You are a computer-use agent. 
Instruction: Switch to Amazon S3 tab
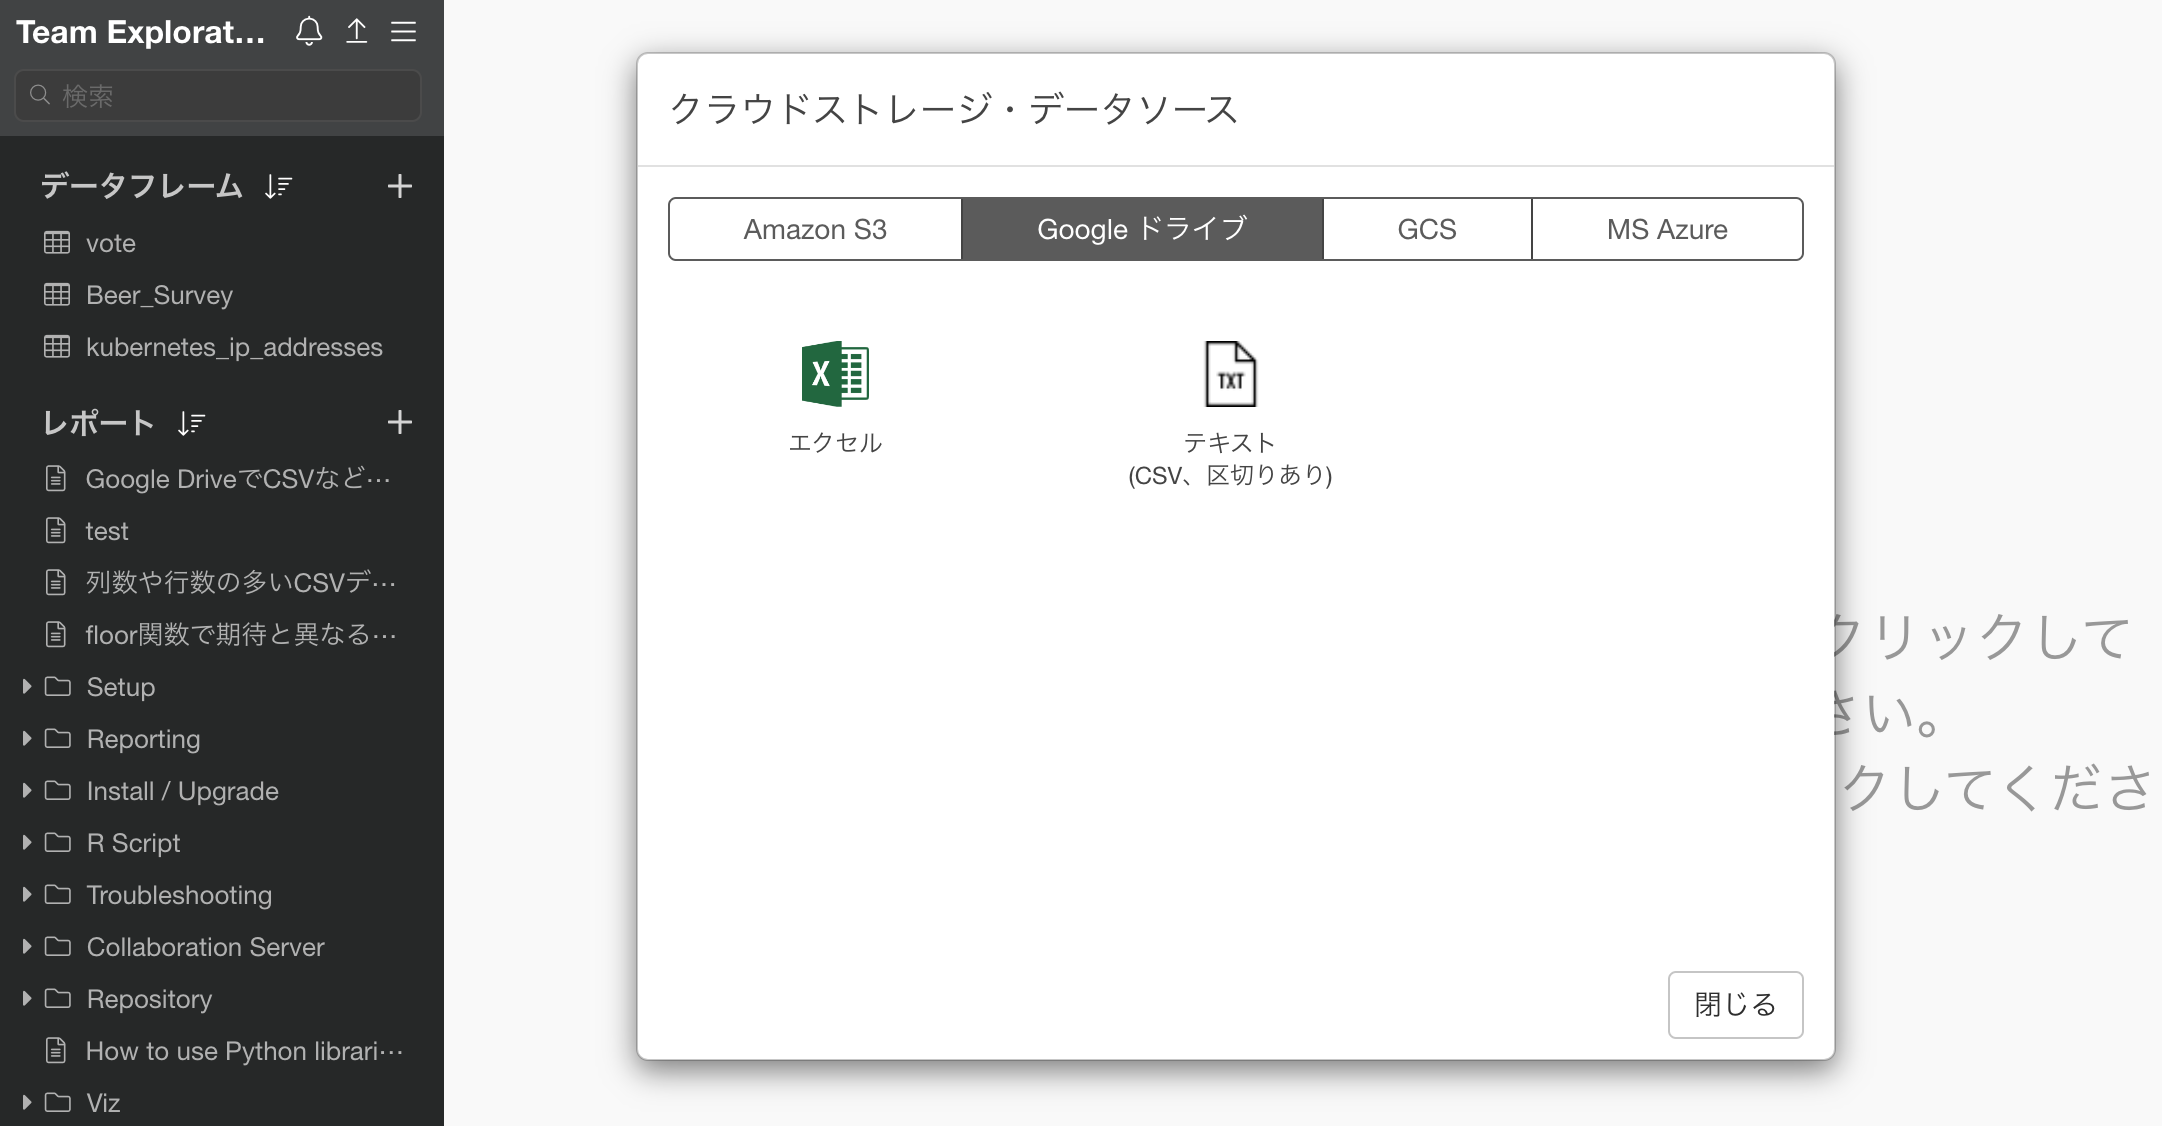(815, 229)
